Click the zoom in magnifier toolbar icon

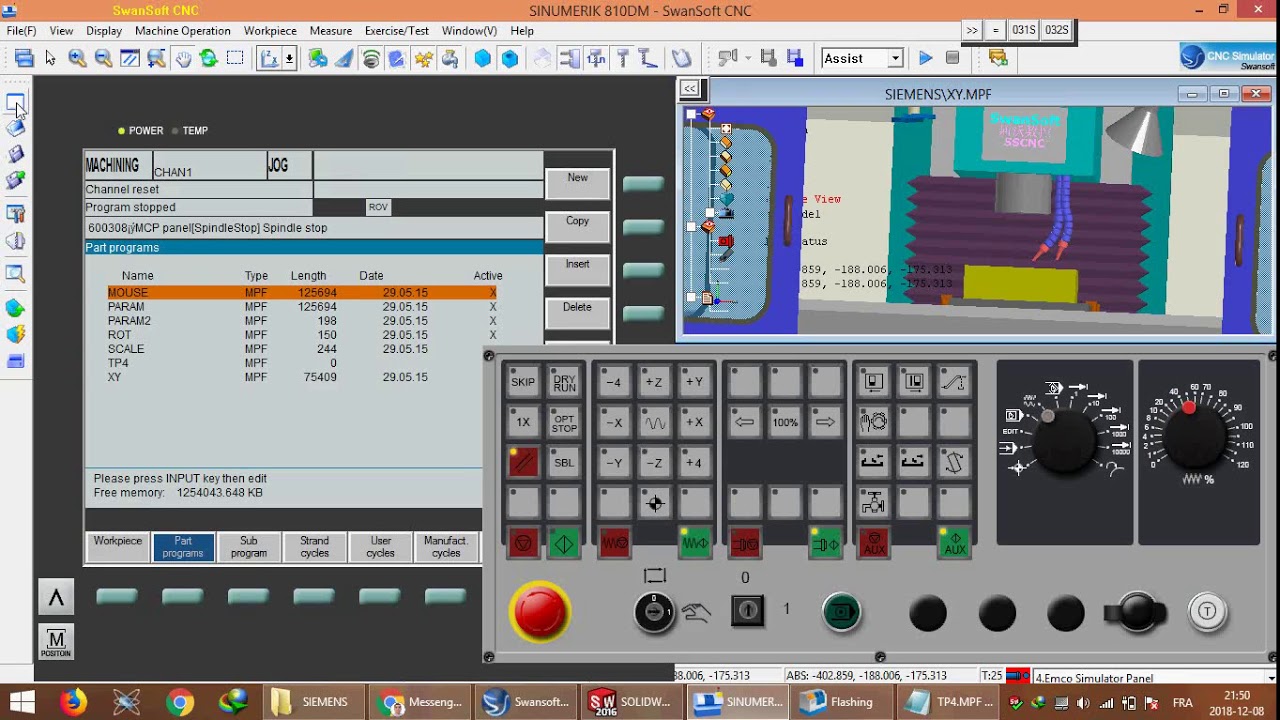(77, 58)
